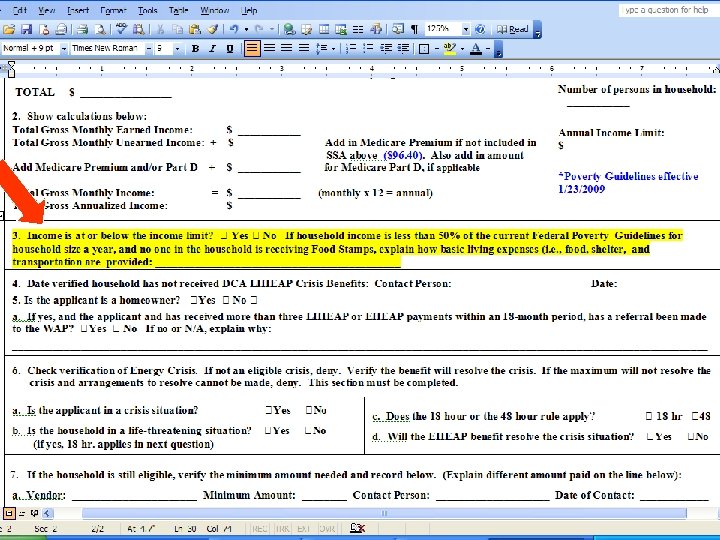Viewport: 720px width, 540px height.
Task: Open the Research pane icon
Action: coord(138,29)
